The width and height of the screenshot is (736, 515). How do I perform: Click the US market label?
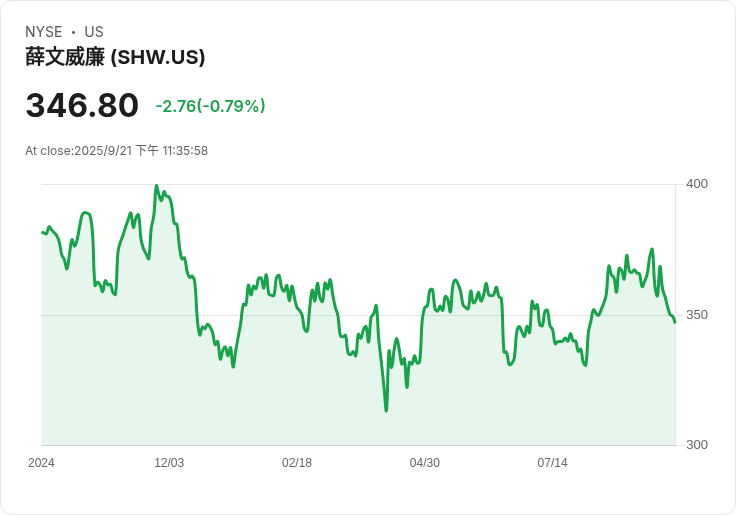click(94, 32)
